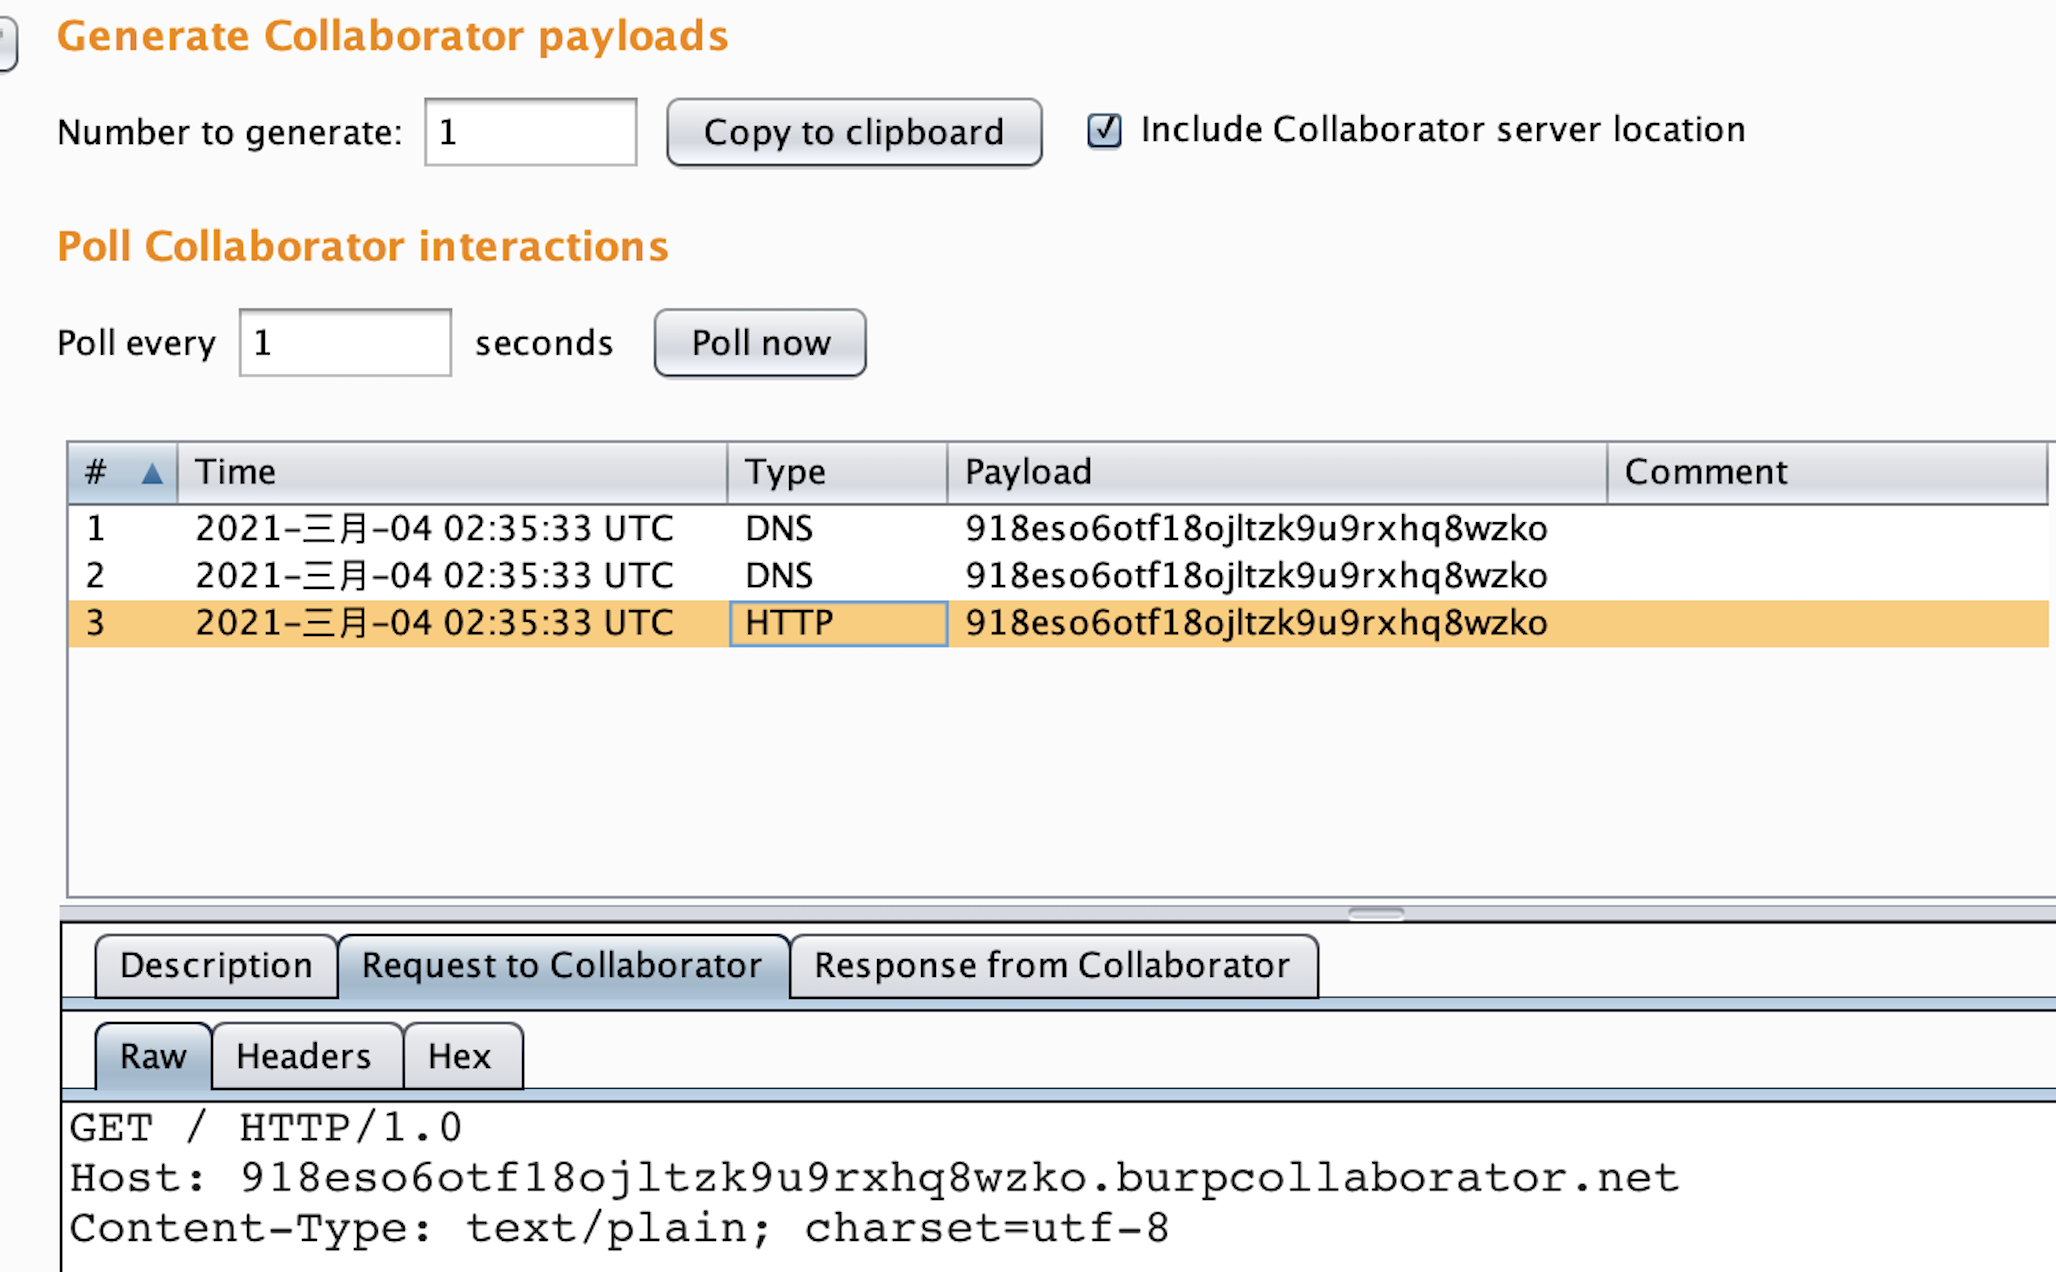Image resolution: width=2056 pixels, height=1272 pixels.
Task: Click the sort arrow in # column
Action: tap(151, 473)
